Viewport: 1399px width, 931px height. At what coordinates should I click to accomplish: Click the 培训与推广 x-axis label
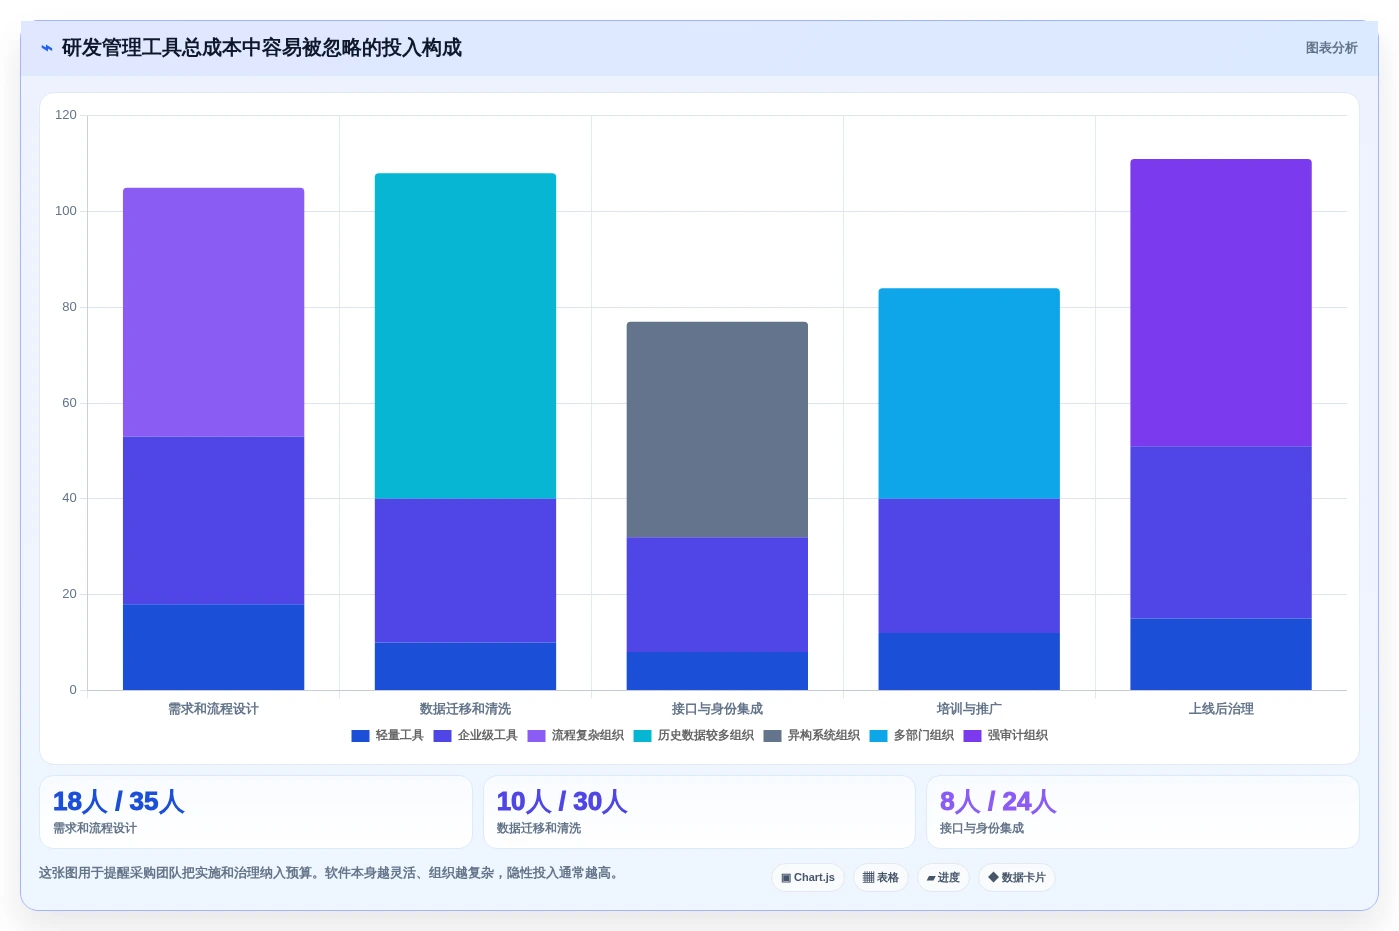tap(969, 709)
